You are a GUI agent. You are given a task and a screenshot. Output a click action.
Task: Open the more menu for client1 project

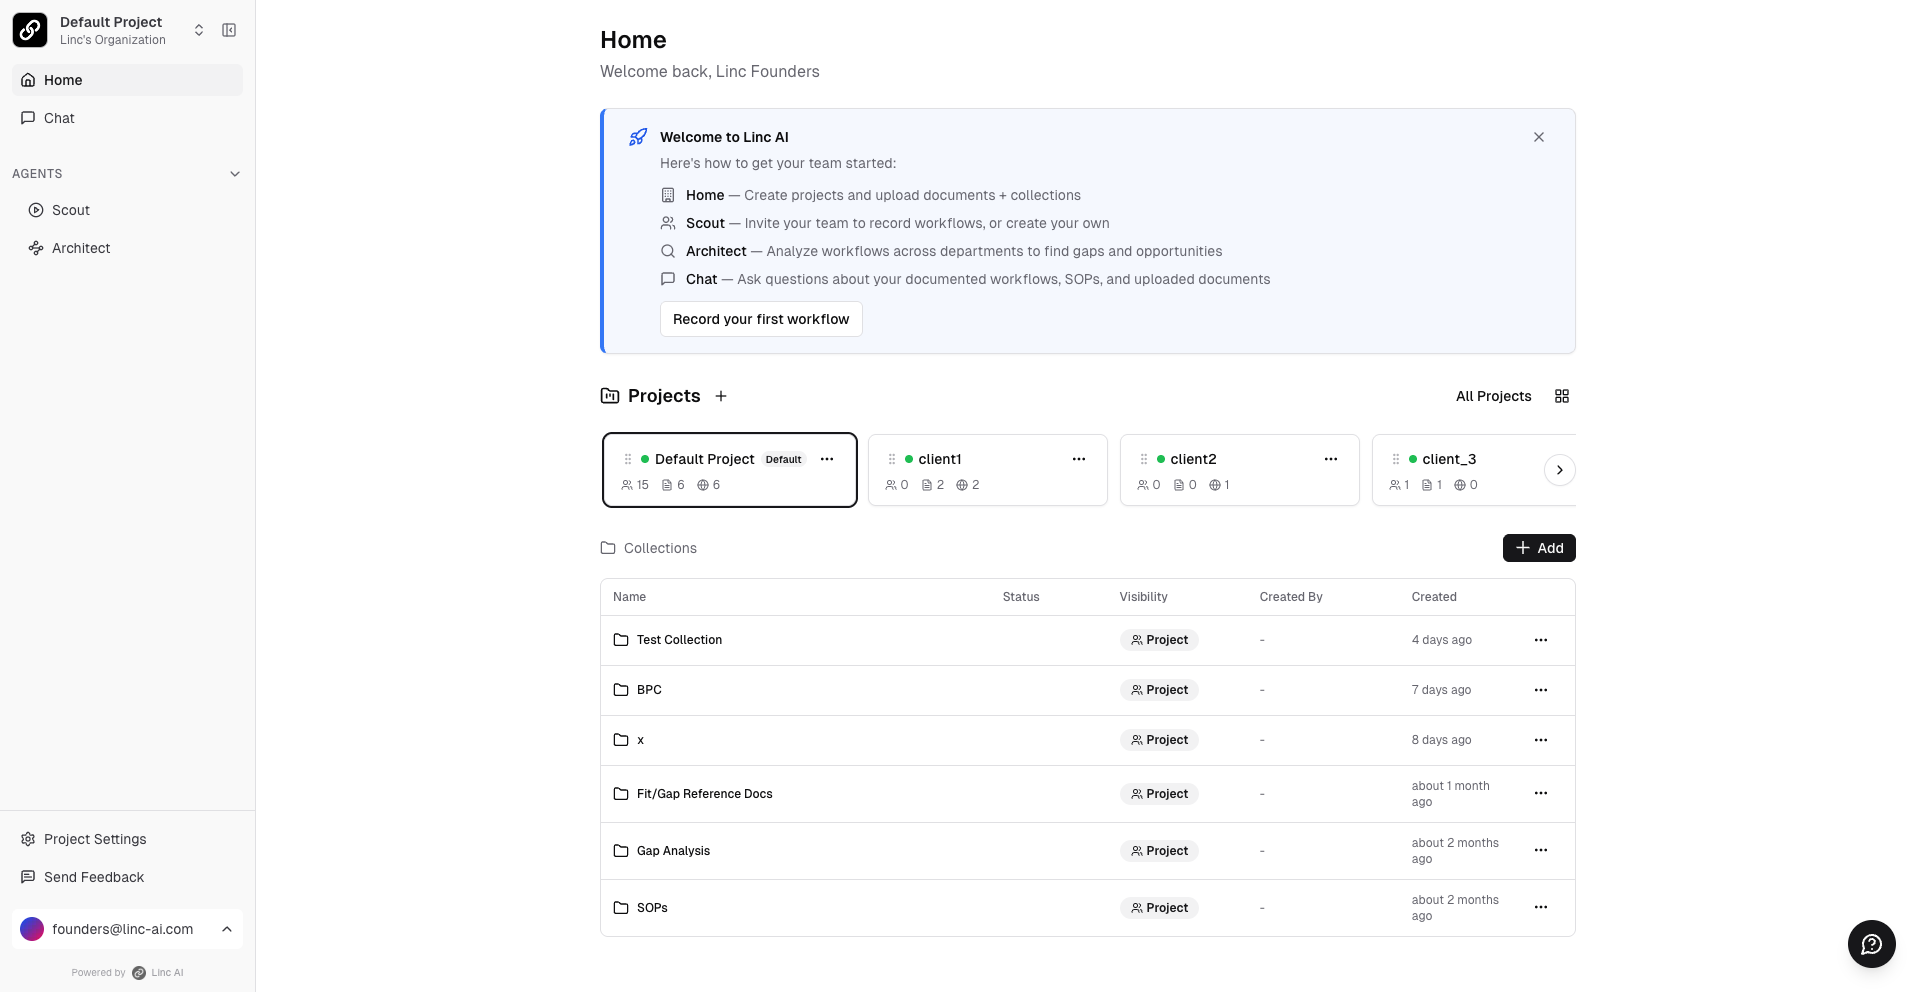[x=1079, y=459]
